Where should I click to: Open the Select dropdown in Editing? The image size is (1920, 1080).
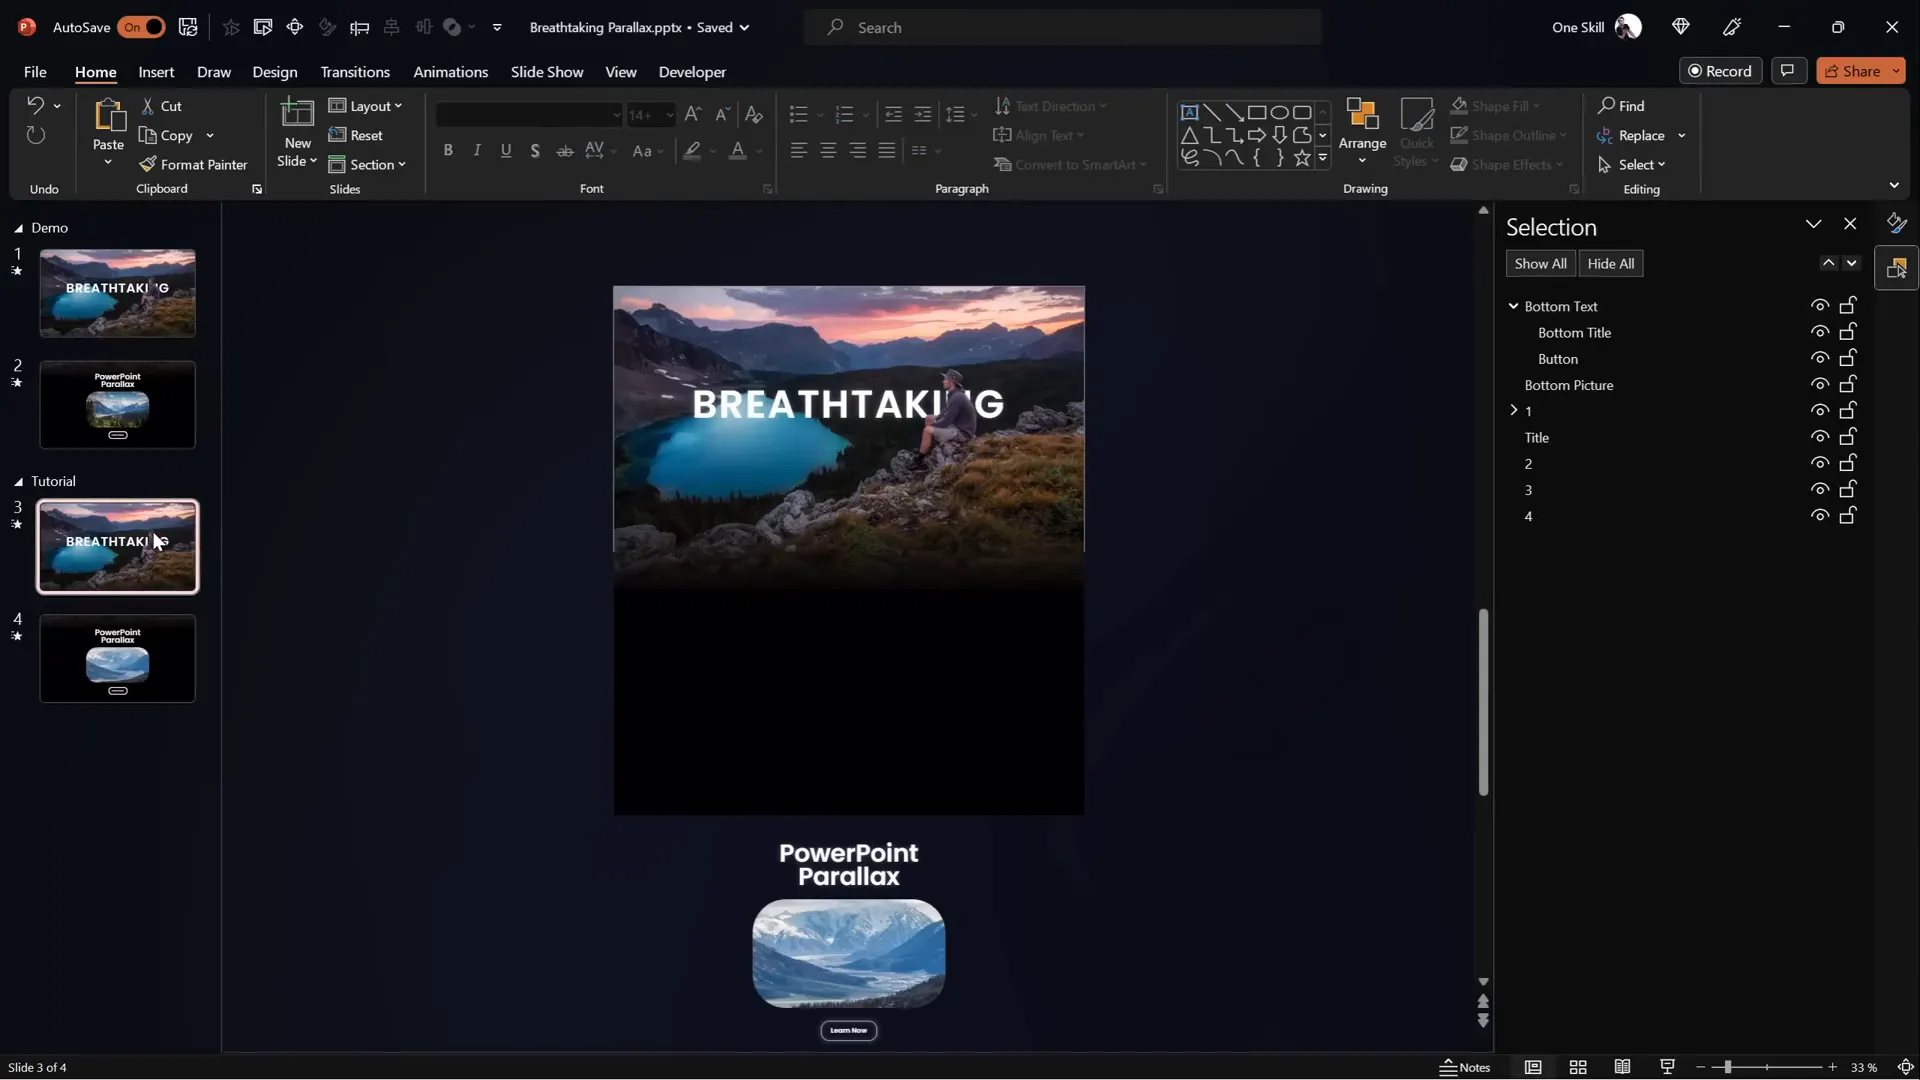pos(1632,164)
